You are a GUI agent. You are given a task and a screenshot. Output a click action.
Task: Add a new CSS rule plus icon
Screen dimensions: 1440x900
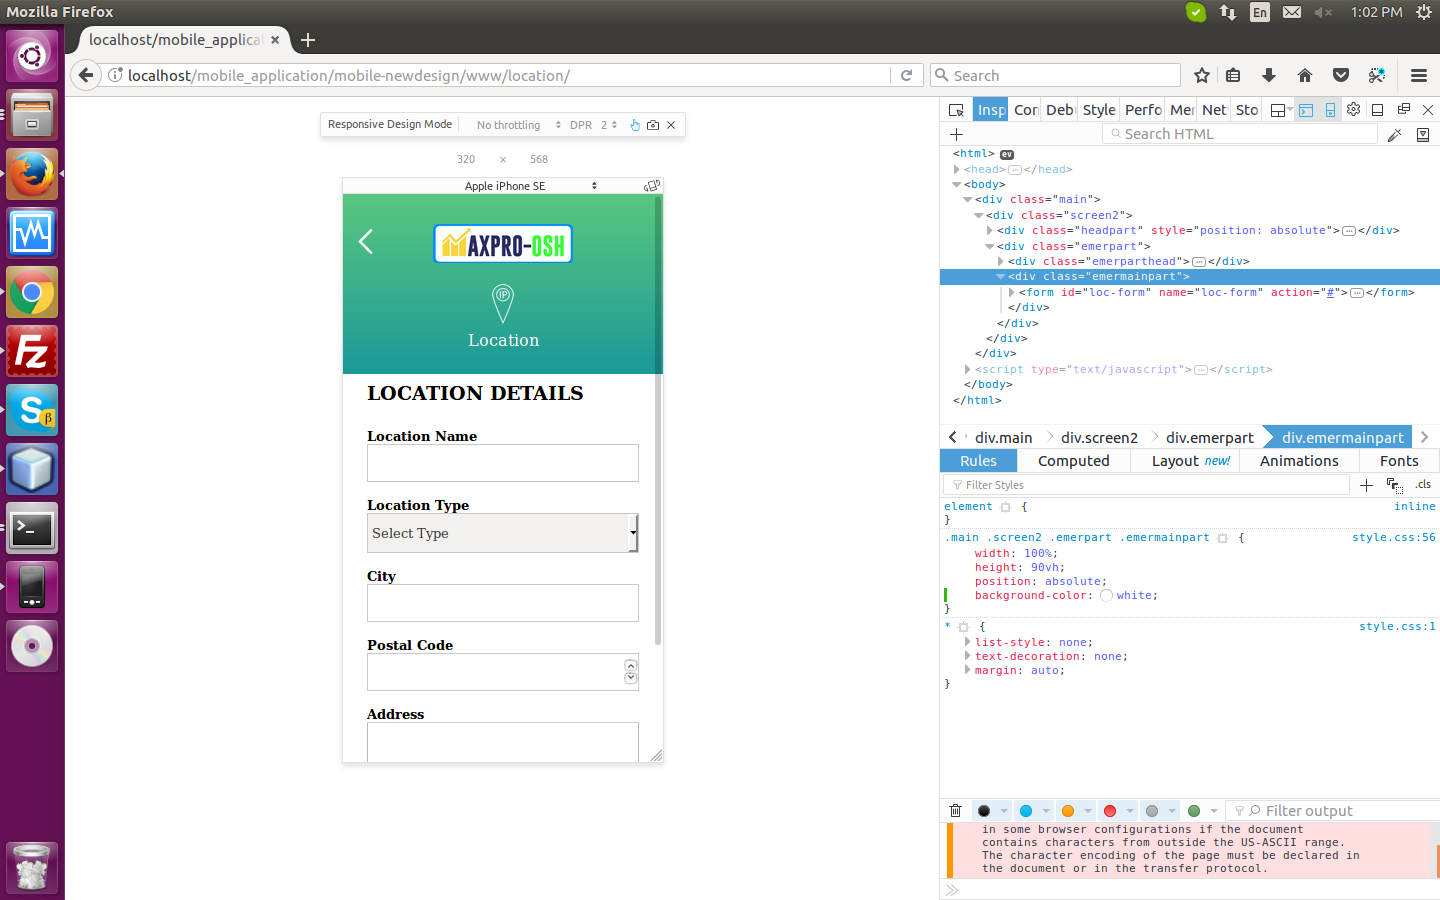click(1366, 485)
